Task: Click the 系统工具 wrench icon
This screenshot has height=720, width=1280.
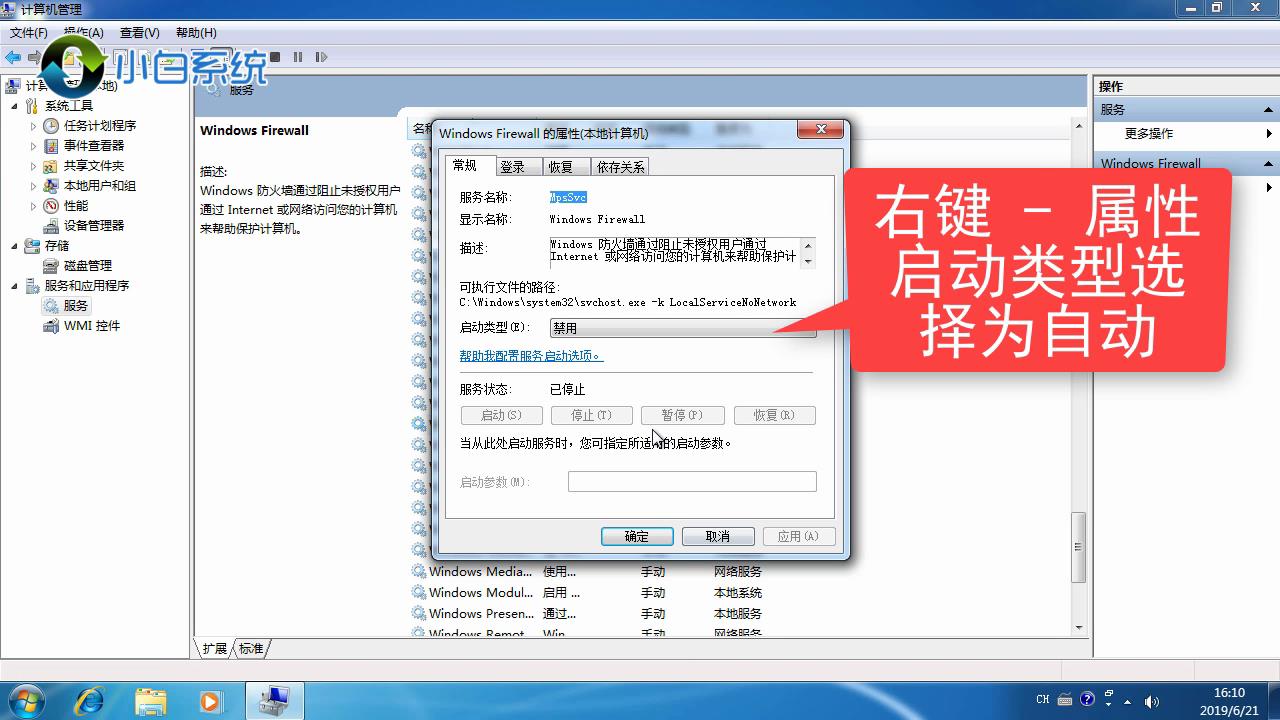Action: pyautogui.click(x=32, y=106)
